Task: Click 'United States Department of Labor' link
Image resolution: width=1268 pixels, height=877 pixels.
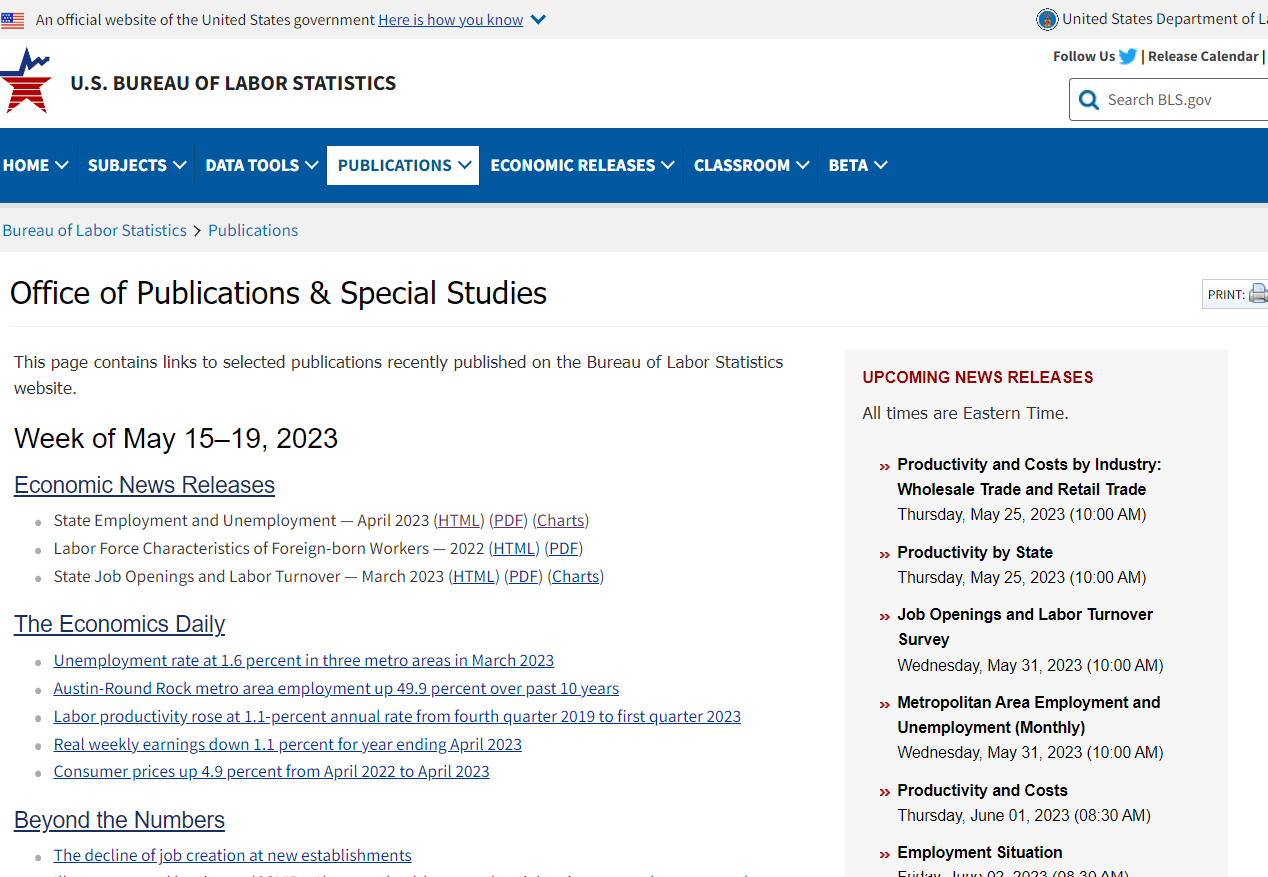Action: click(1164, 19)
